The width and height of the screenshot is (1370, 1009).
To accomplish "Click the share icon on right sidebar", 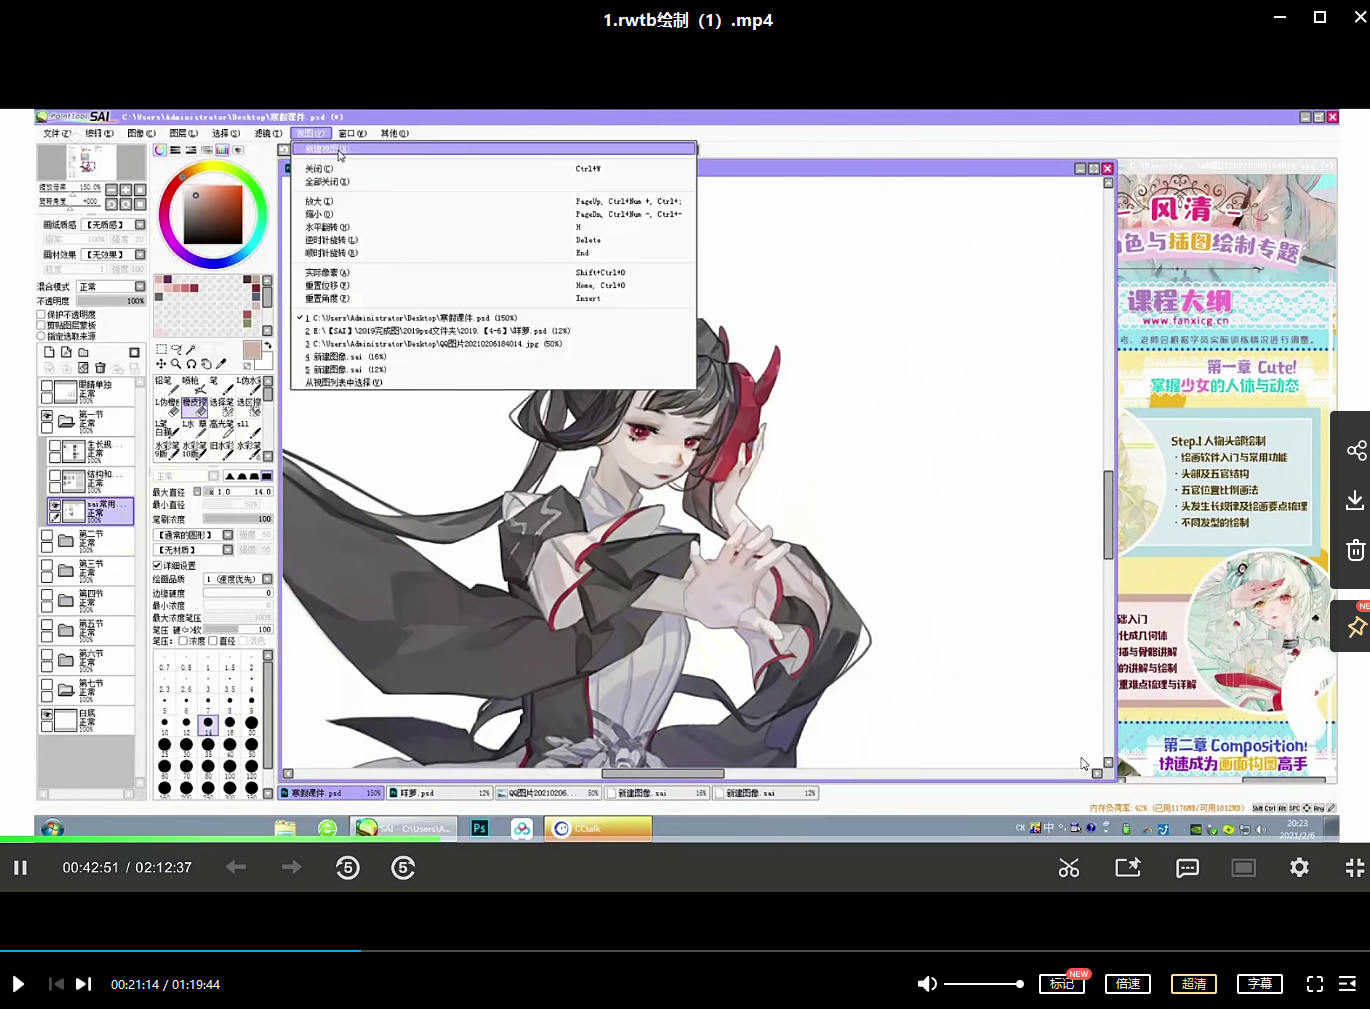I will pos(1355,450).
